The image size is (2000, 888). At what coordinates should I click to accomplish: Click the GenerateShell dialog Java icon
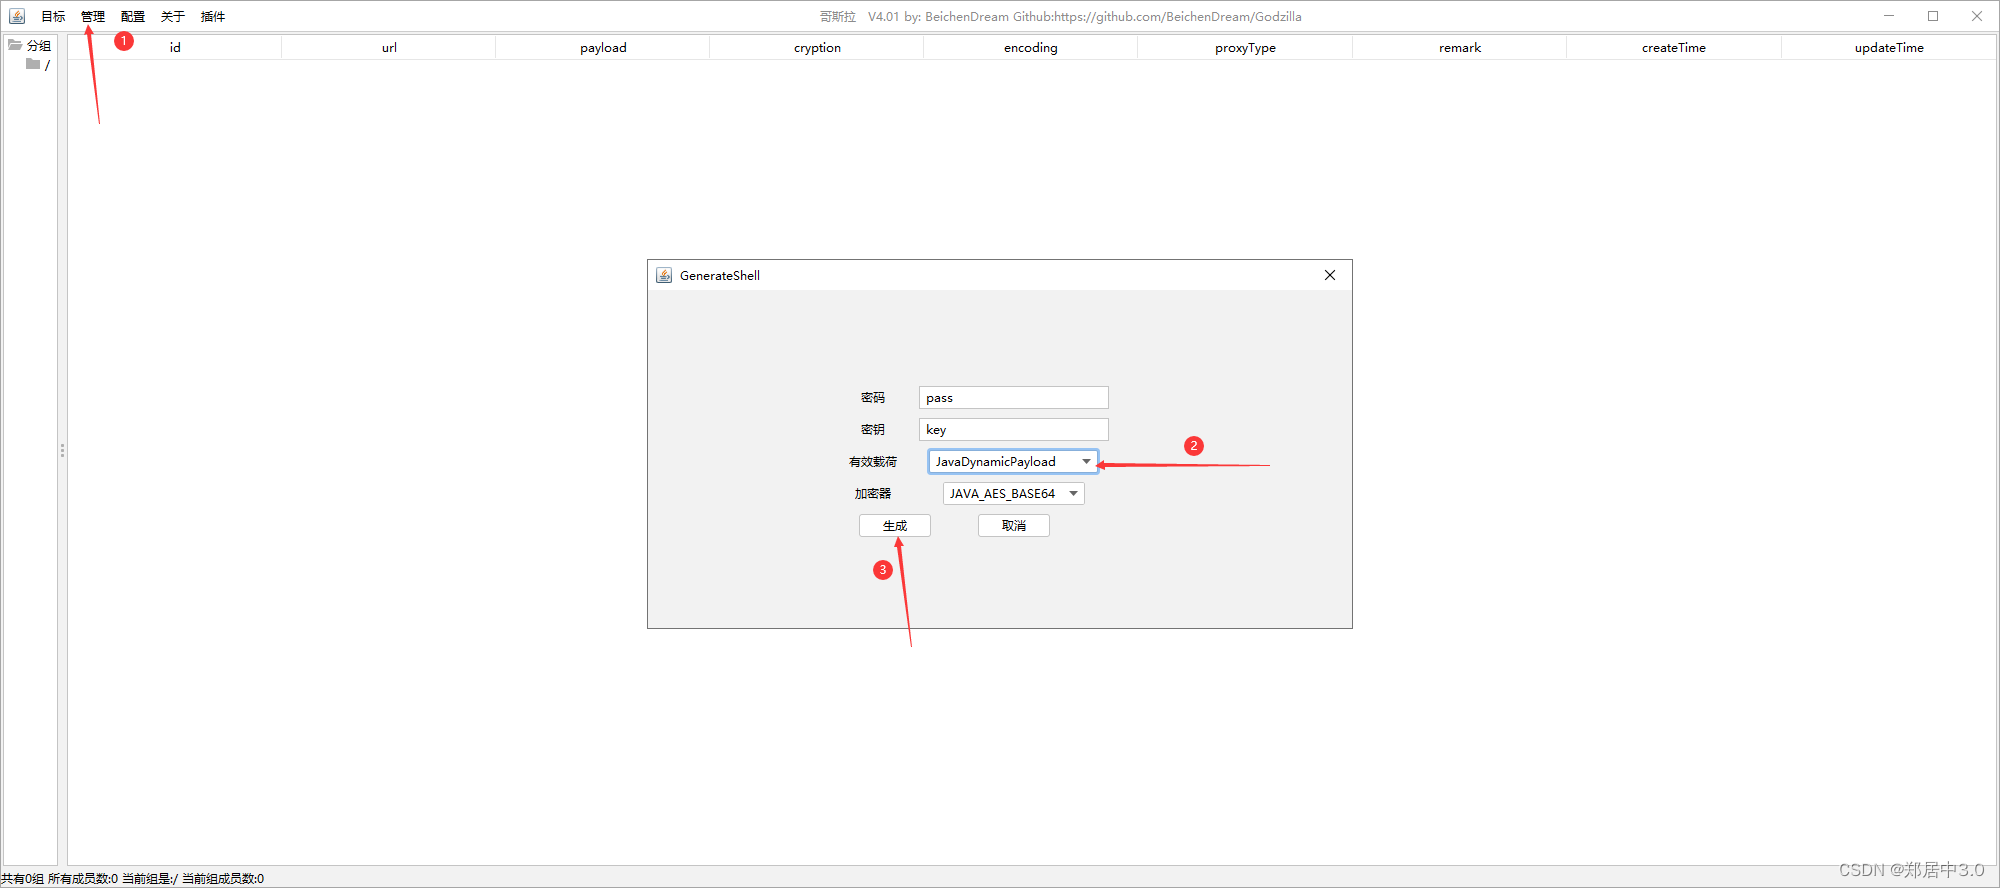(x=664, y=275)
